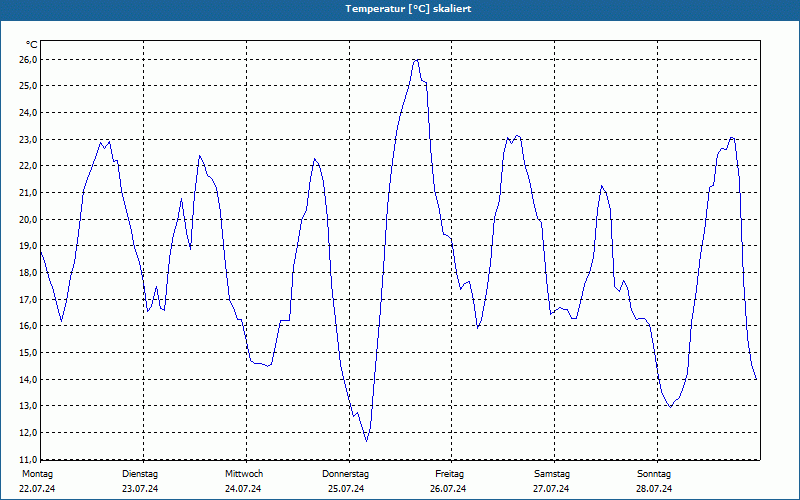This screenshot has width=800, height=500.
Task: Click the '11,0' y-axis label
Action: point(29,459)
